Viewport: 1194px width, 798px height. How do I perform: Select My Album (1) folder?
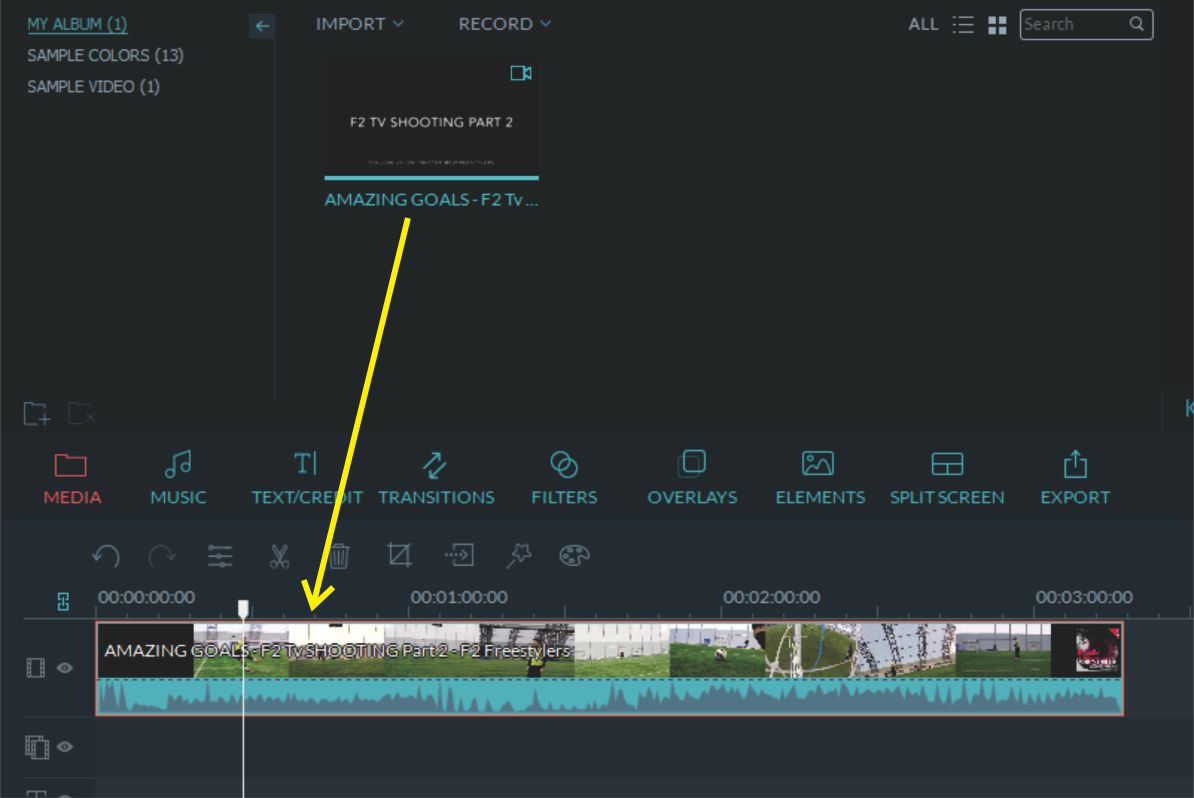77,24
